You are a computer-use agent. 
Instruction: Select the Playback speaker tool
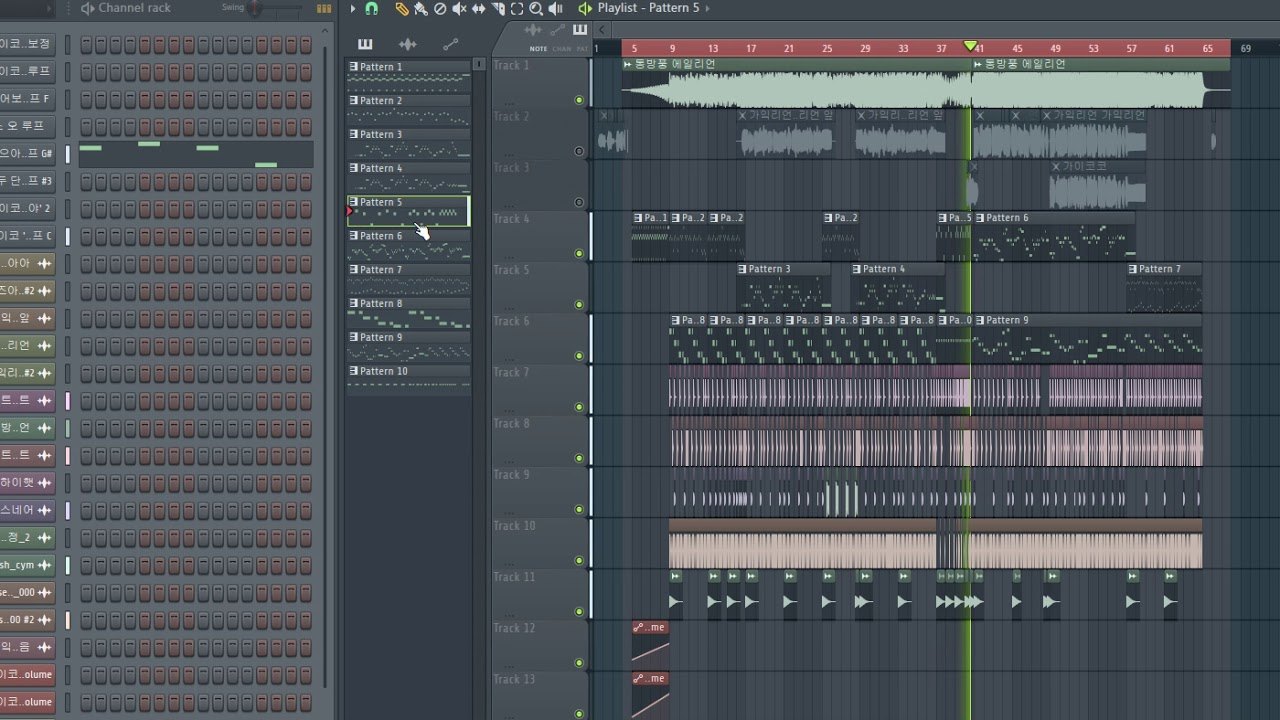tap(555, 8)
